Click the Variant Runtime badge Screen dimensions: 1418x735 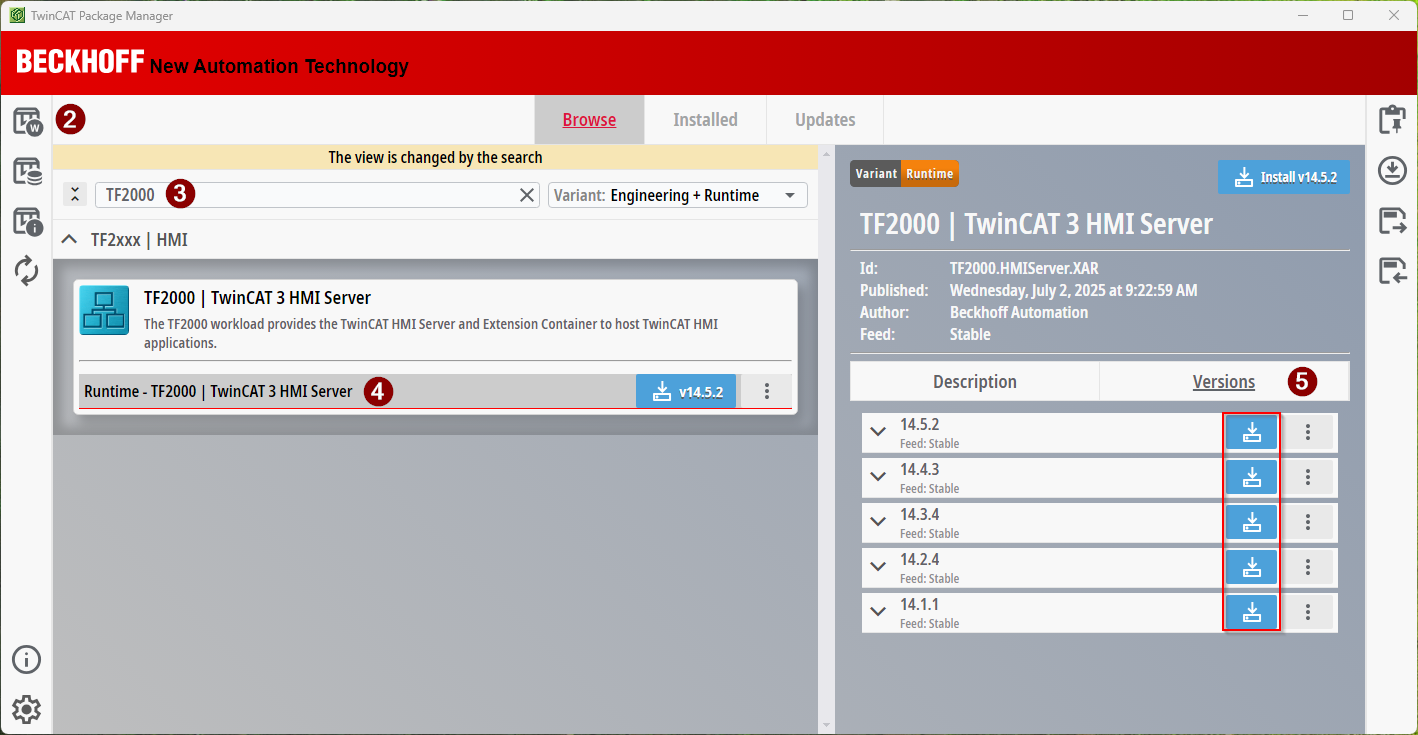[x=905, y=173]
